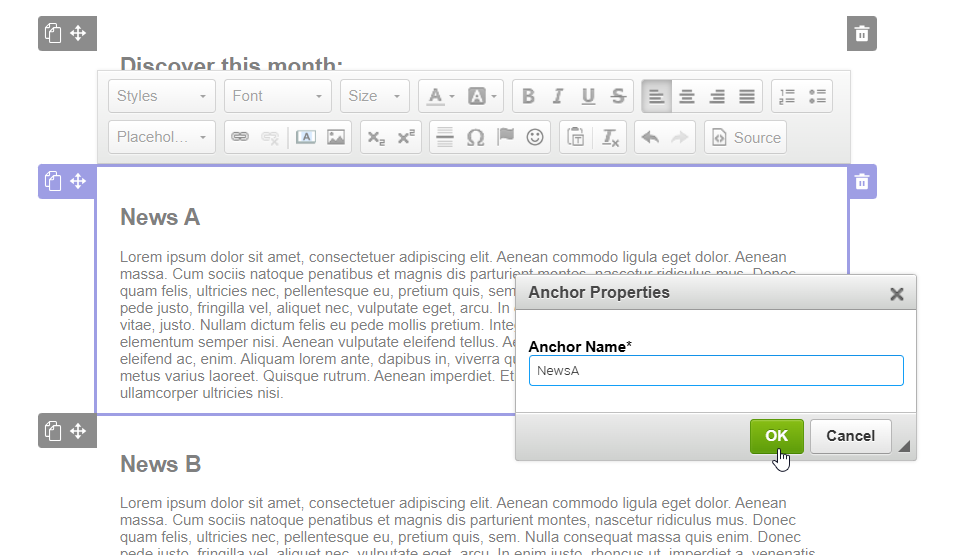Toggle italic formatting
This screenshot has width=969, height=555.
tap(558, 96)
